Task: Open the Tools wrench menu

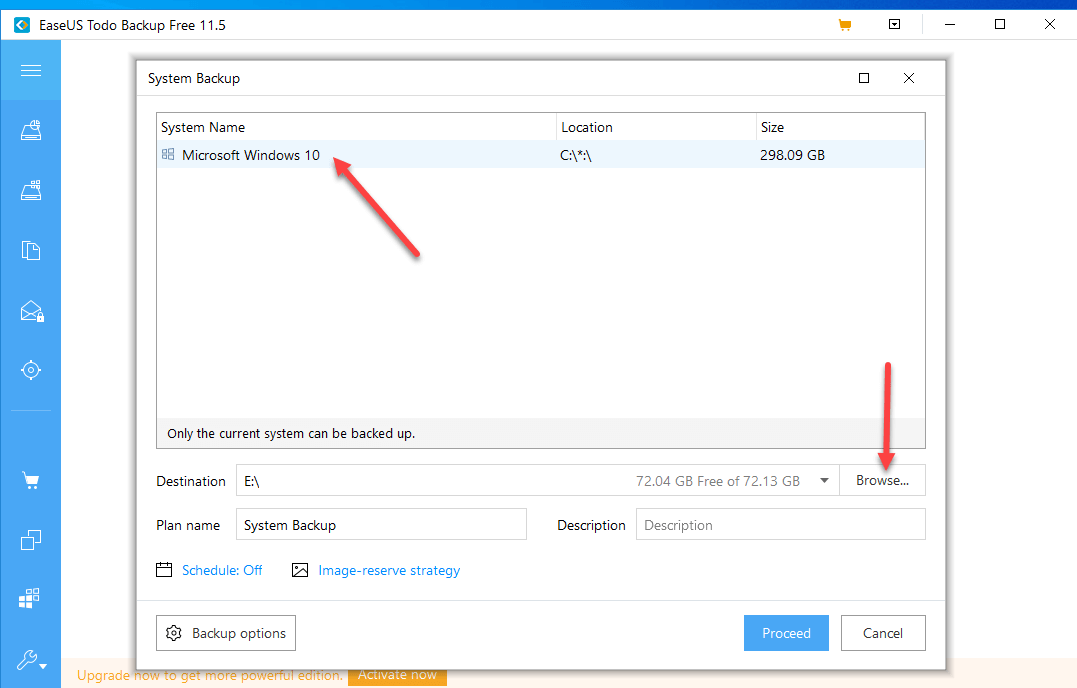Action: tap(32, 660)
